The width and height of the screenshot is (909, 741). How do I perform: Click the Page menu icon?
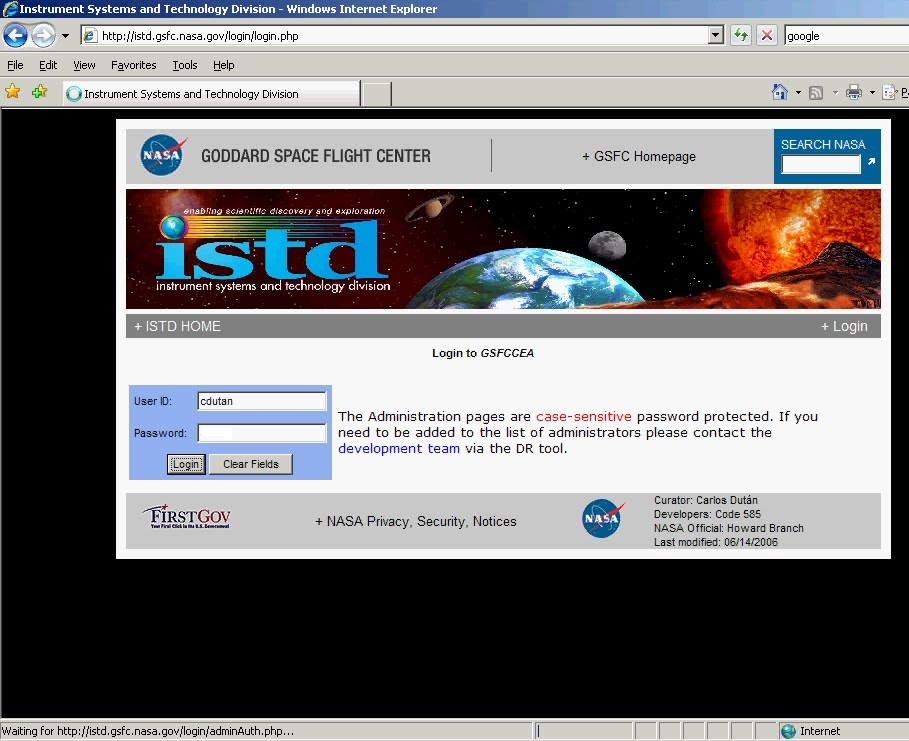coord(890,92)
